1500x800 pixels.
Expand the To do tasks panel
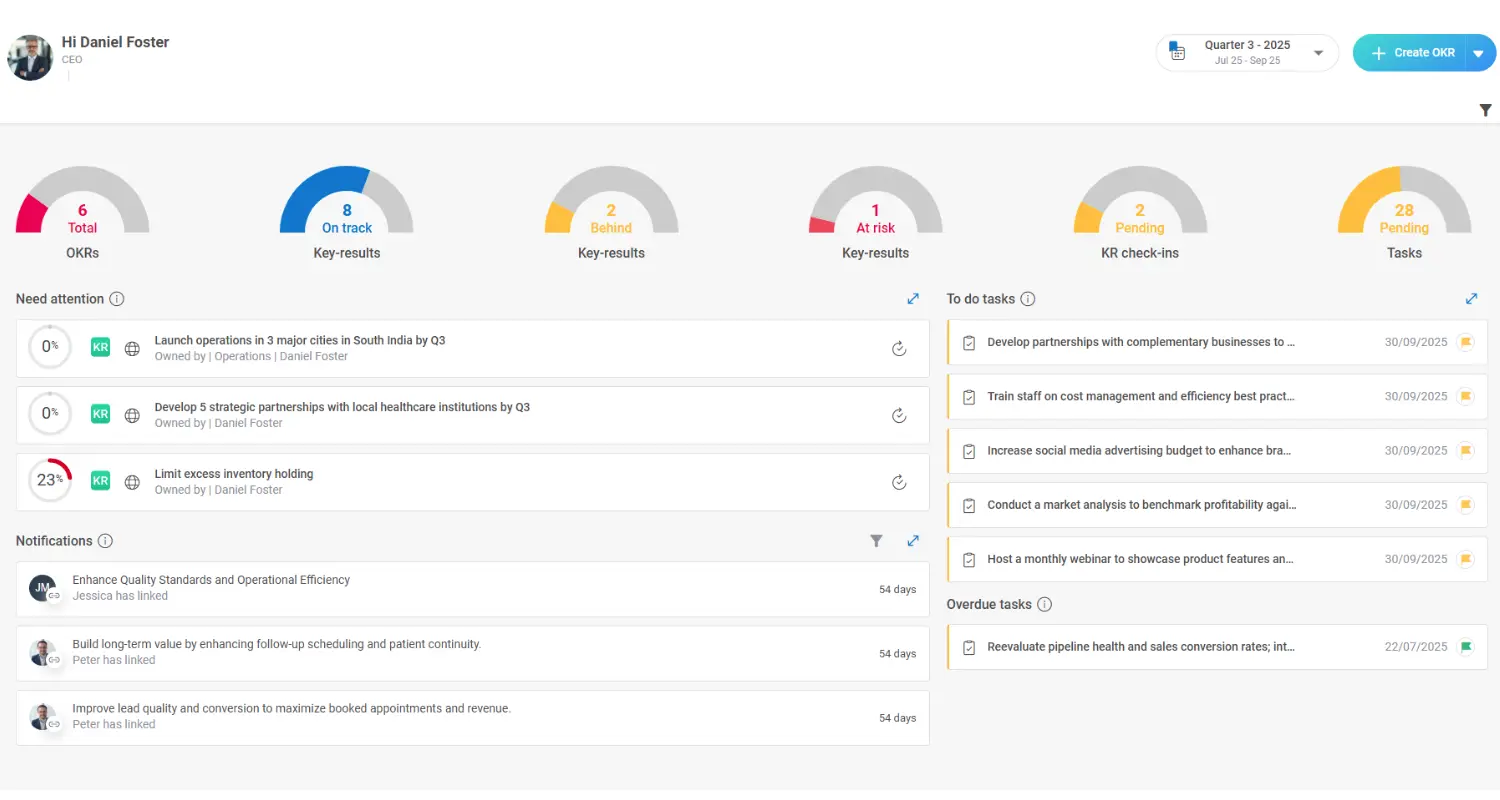1471,298
